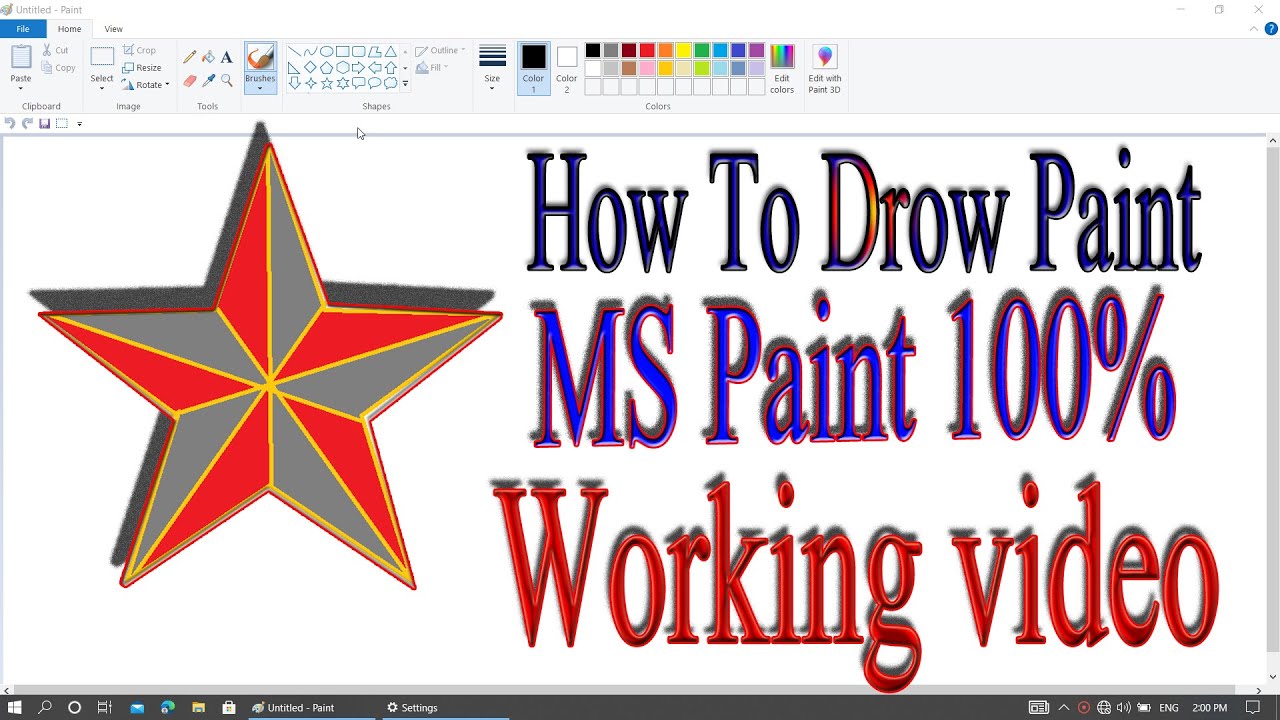
Task: Choose the Pentagon shape
Action: (x=326, y=68)
